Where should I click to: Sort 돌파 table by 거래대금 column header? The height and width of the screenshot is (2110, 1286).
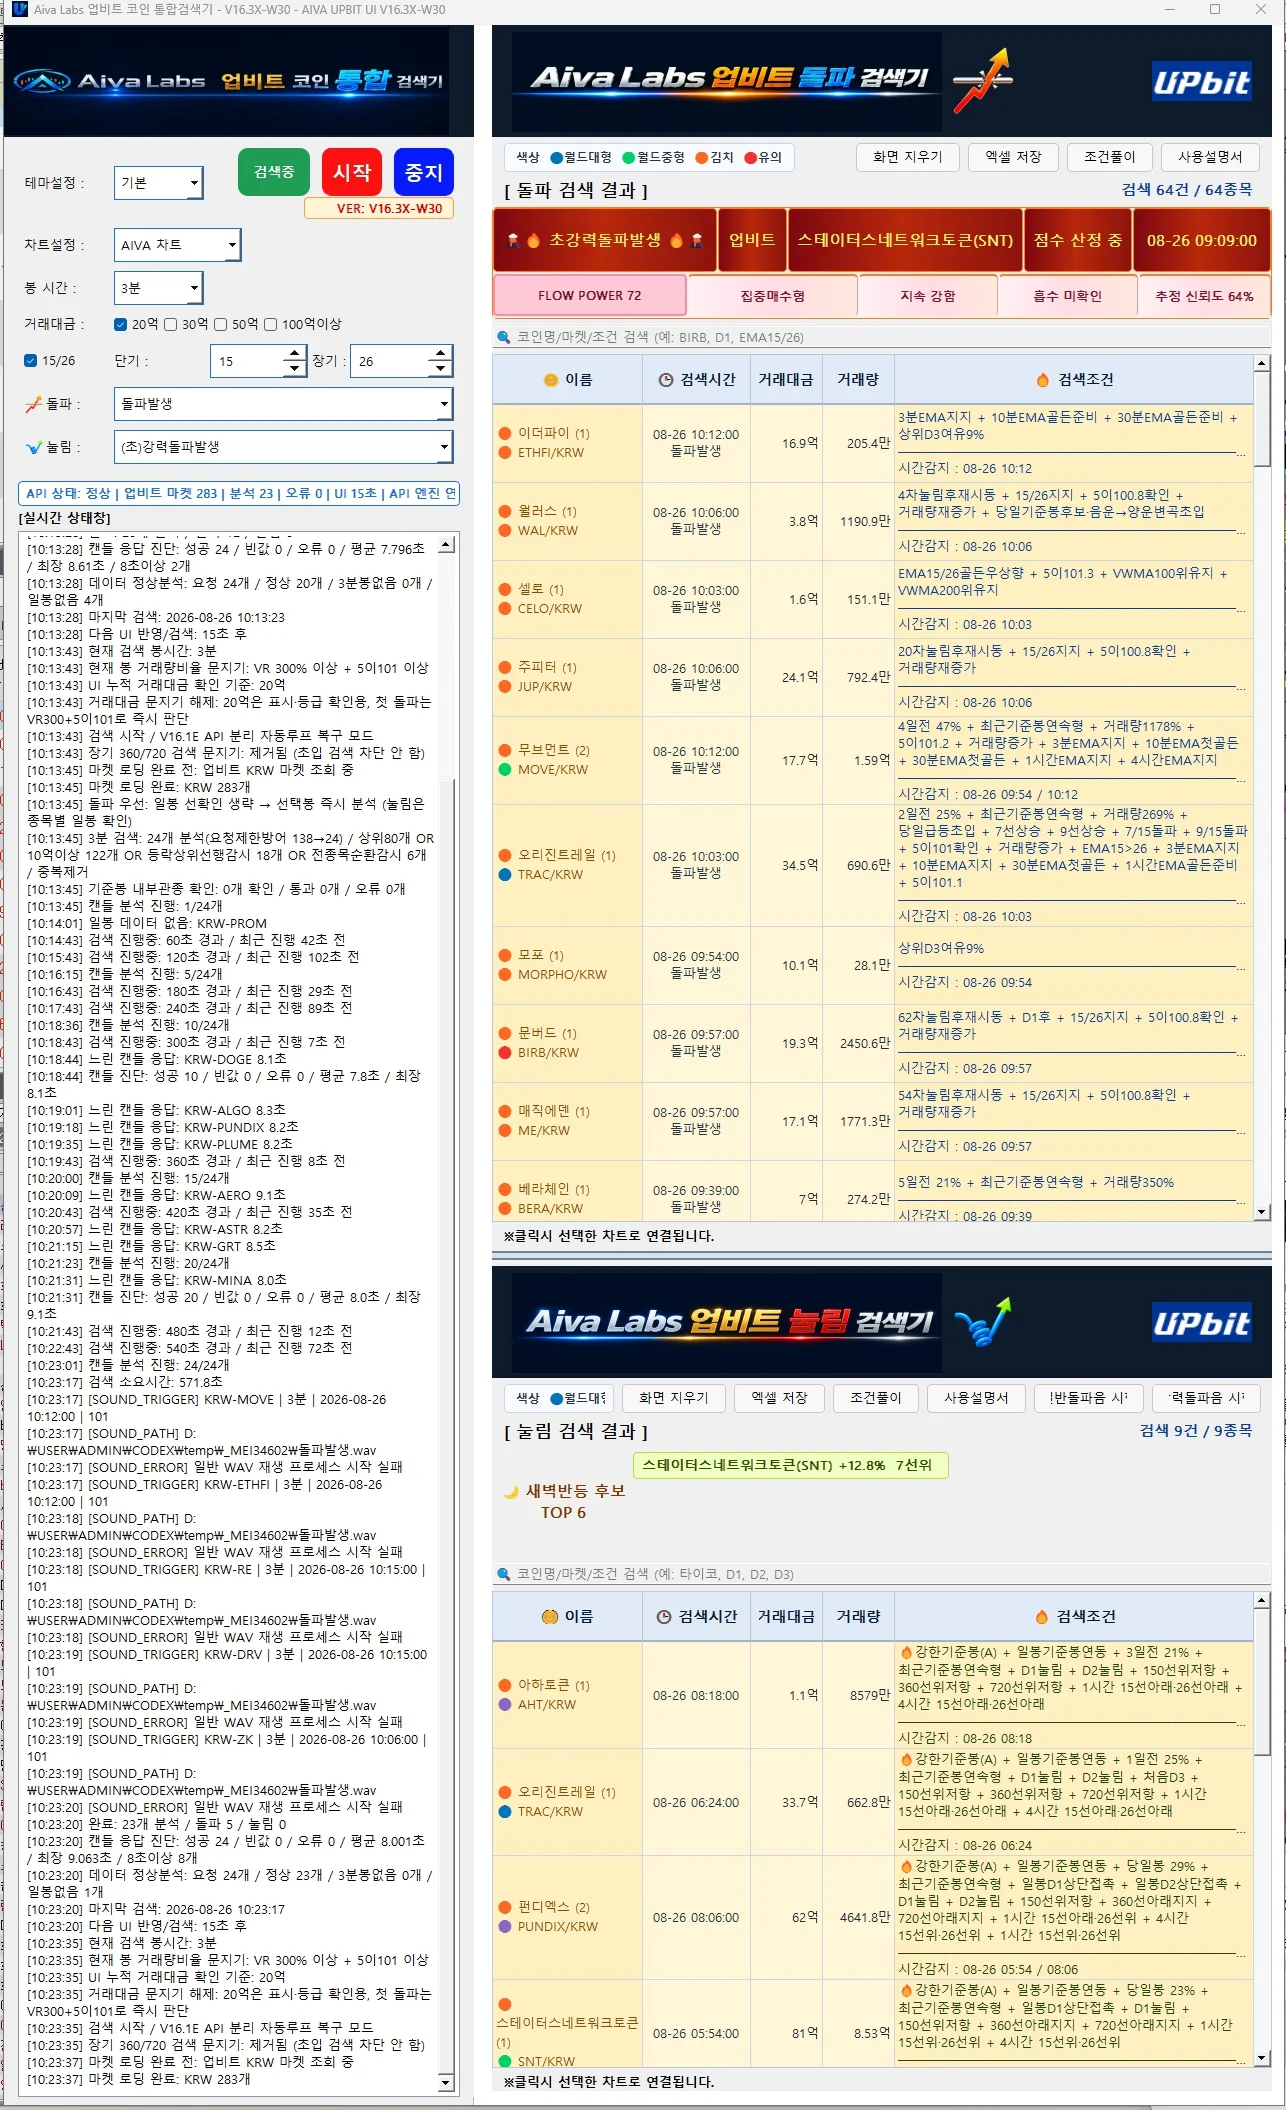786,380
